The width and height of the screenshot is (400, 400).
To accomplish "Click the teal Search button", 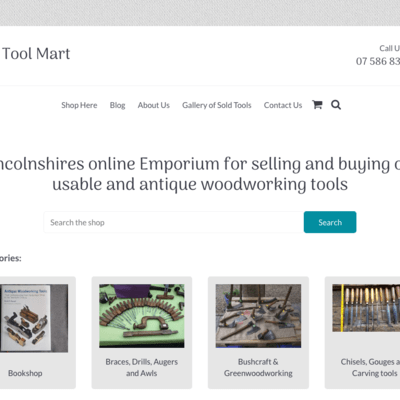I will point(330,222).
